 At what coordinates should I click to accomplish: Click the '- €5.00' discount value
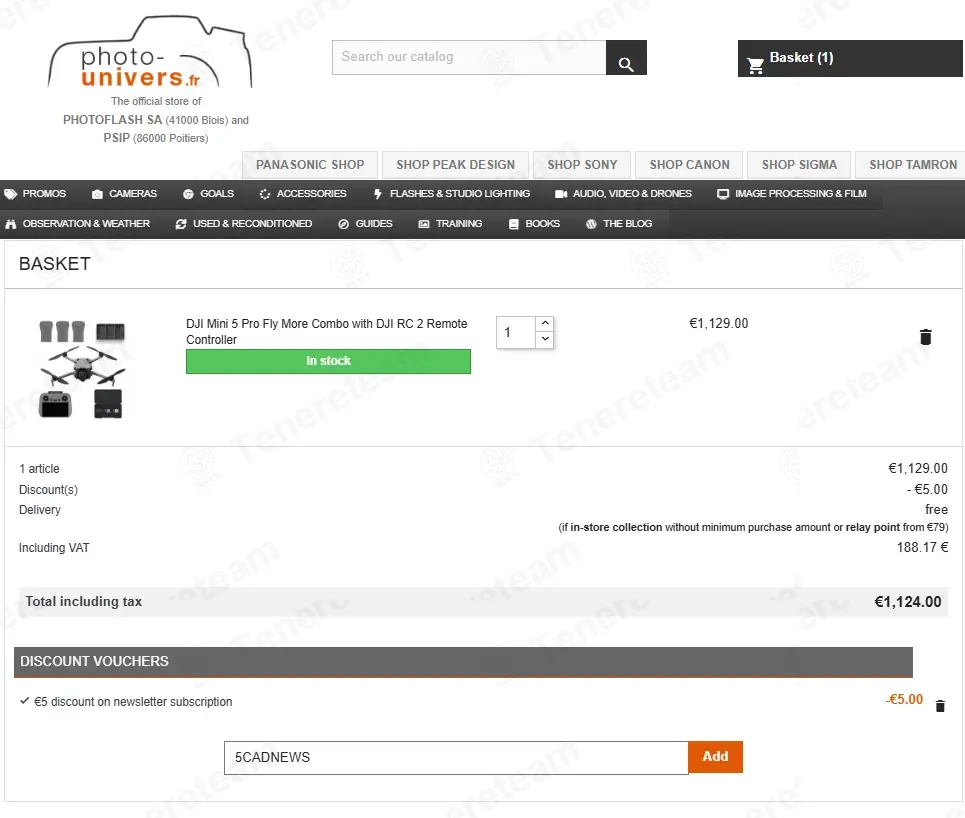tap(927, 490)
